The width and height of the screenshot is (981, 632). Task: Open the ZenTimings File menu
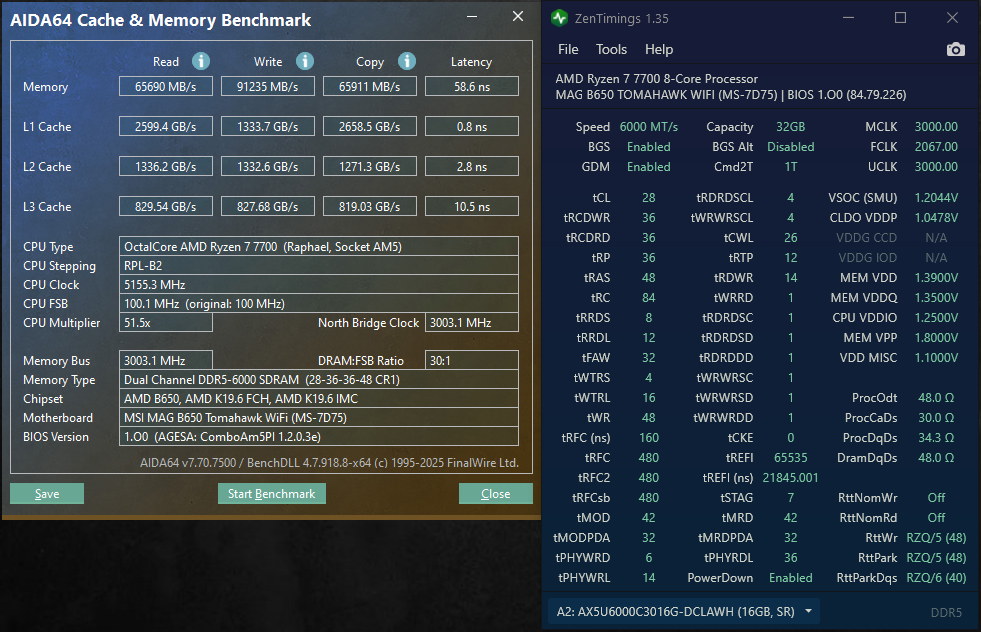568,49
